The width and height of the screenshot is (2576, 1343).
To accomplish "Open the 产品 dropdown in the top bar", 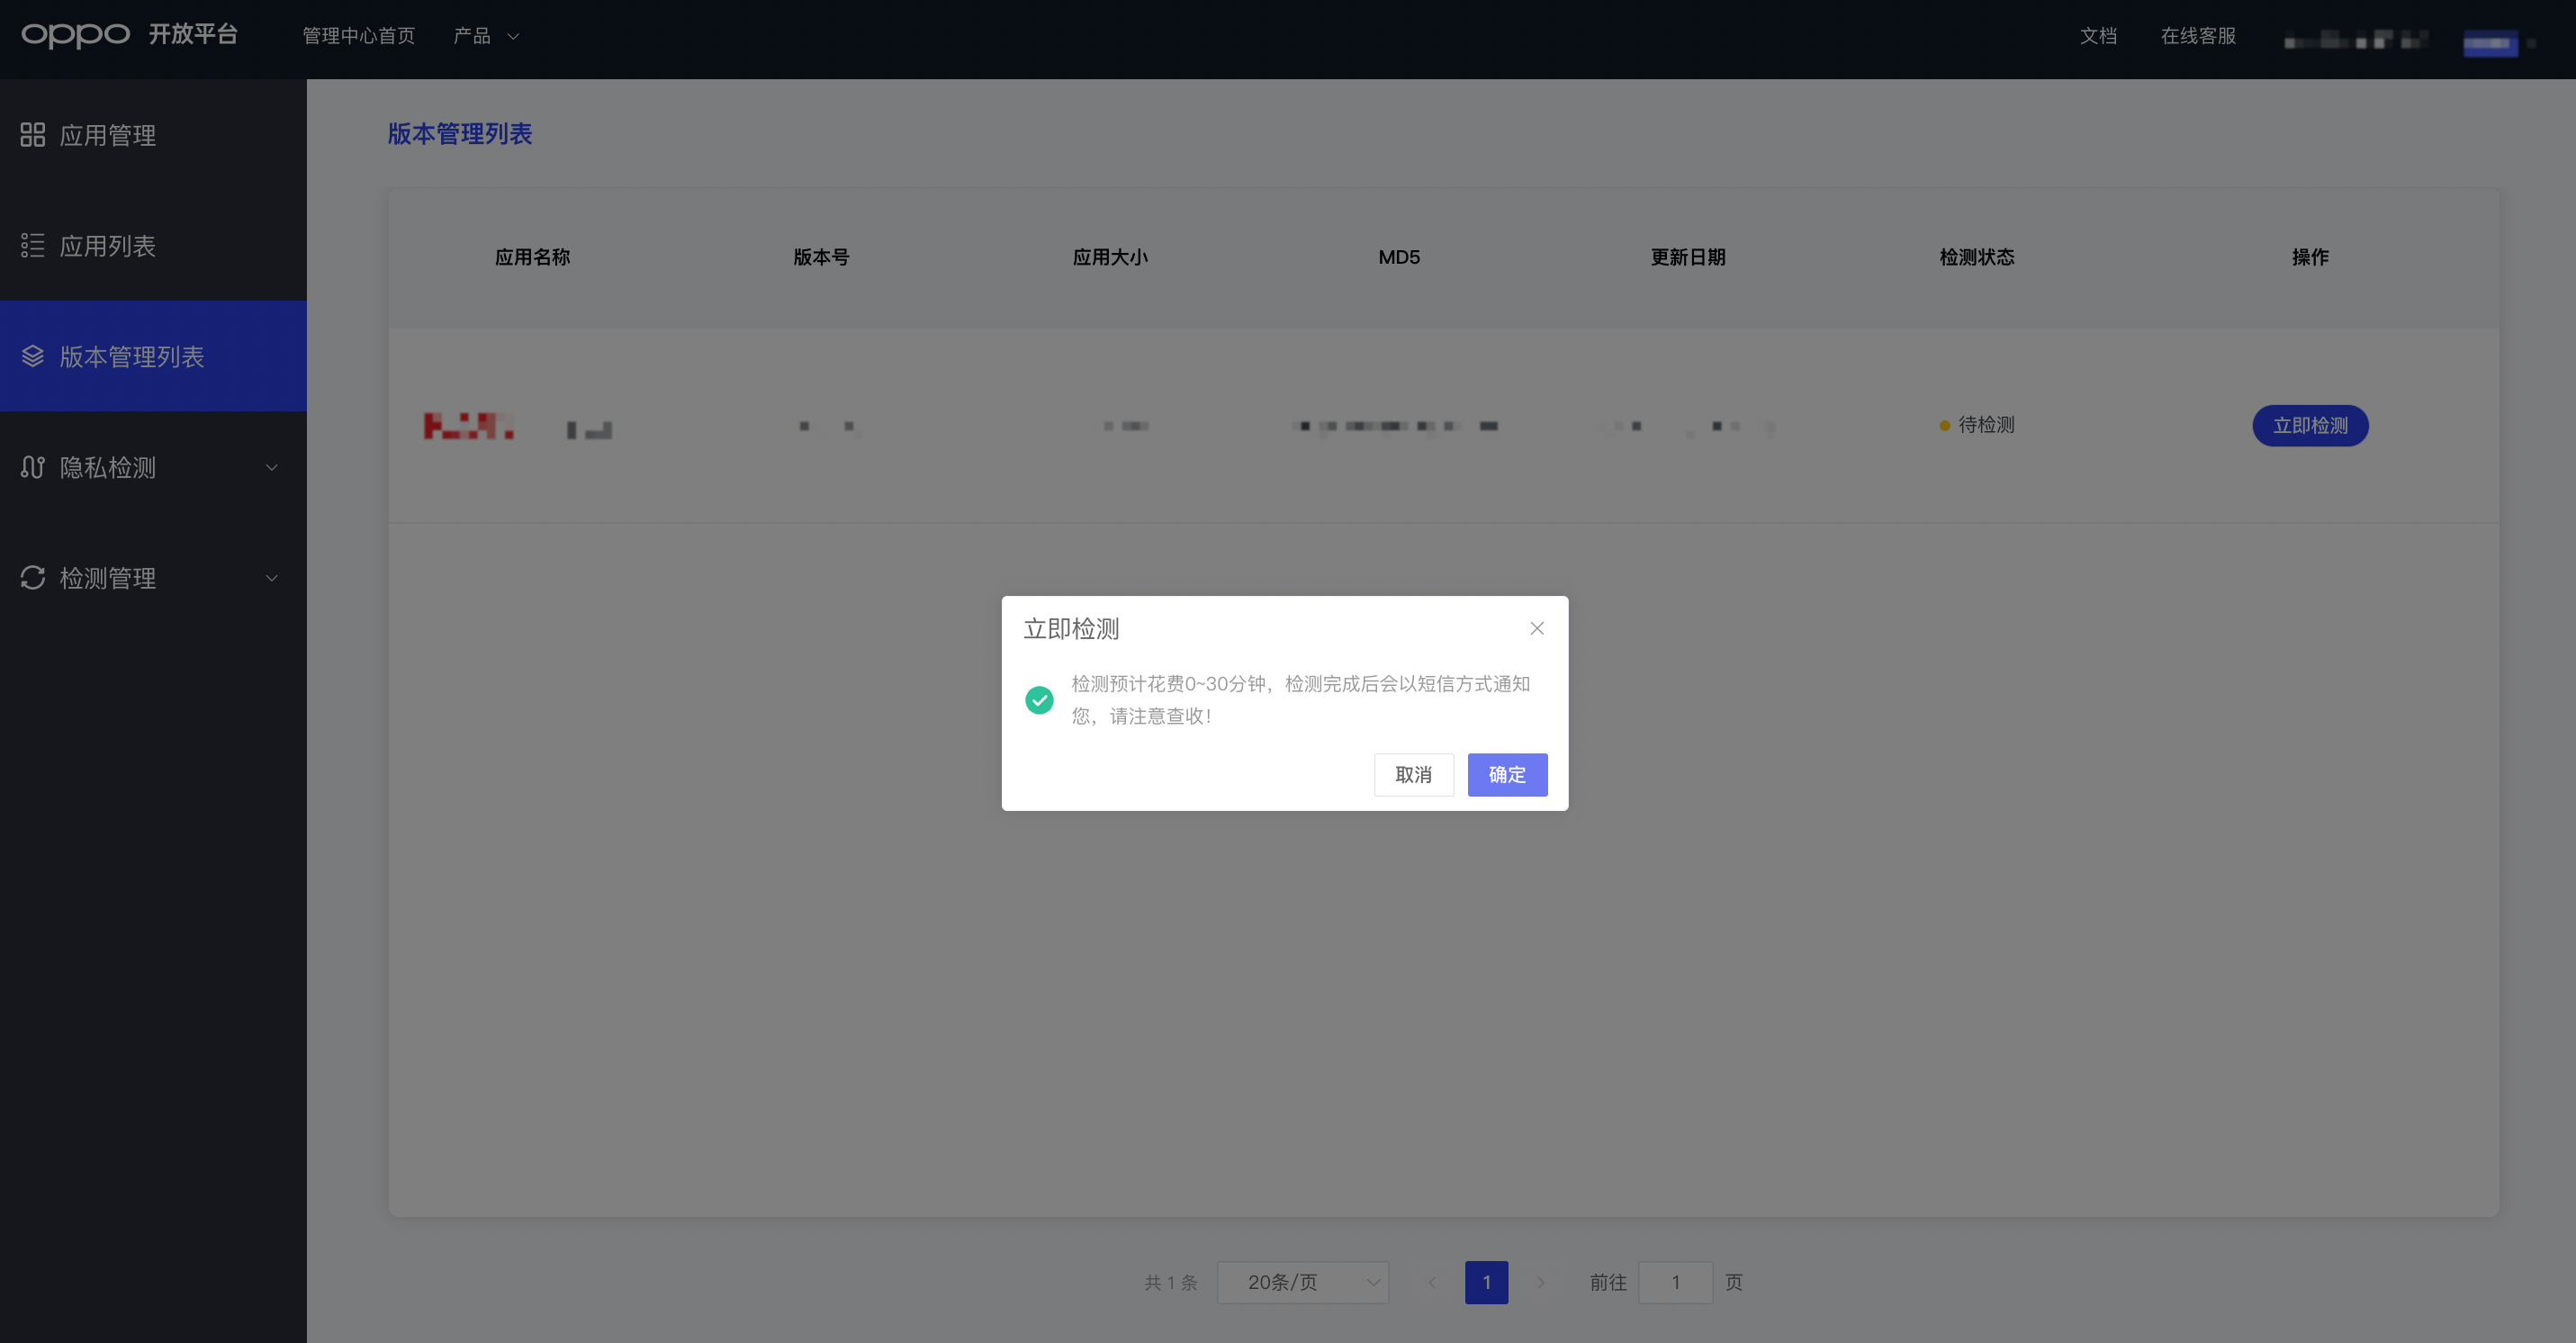I will (x=486, y=36).
